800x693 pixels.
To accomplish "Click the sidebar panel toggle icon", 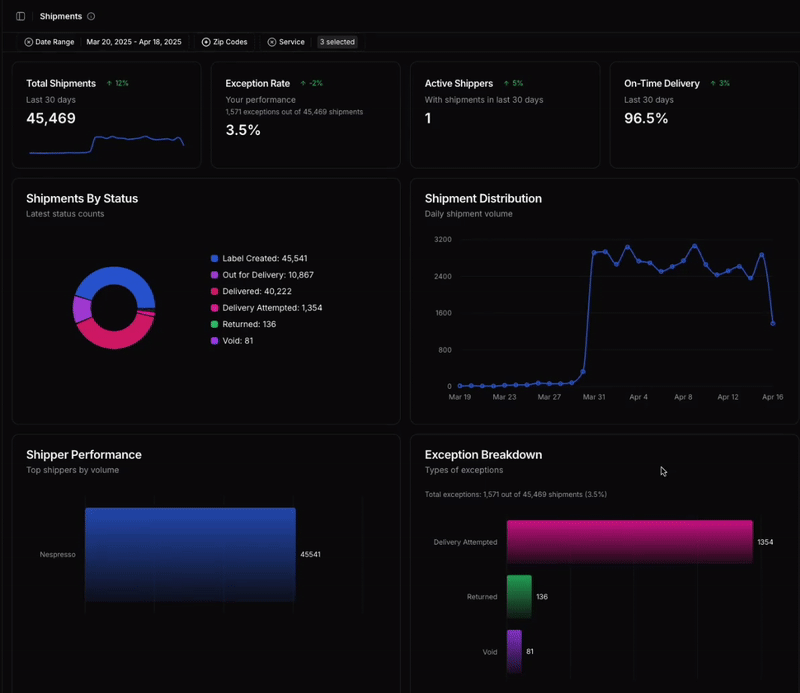I will 19,16.
